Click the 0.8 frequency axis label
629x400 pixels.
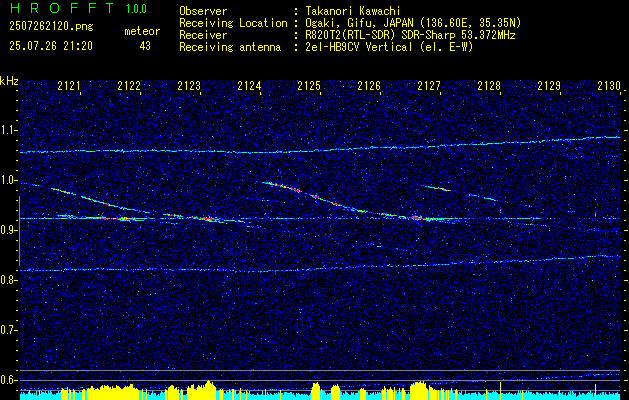point(9,280)
